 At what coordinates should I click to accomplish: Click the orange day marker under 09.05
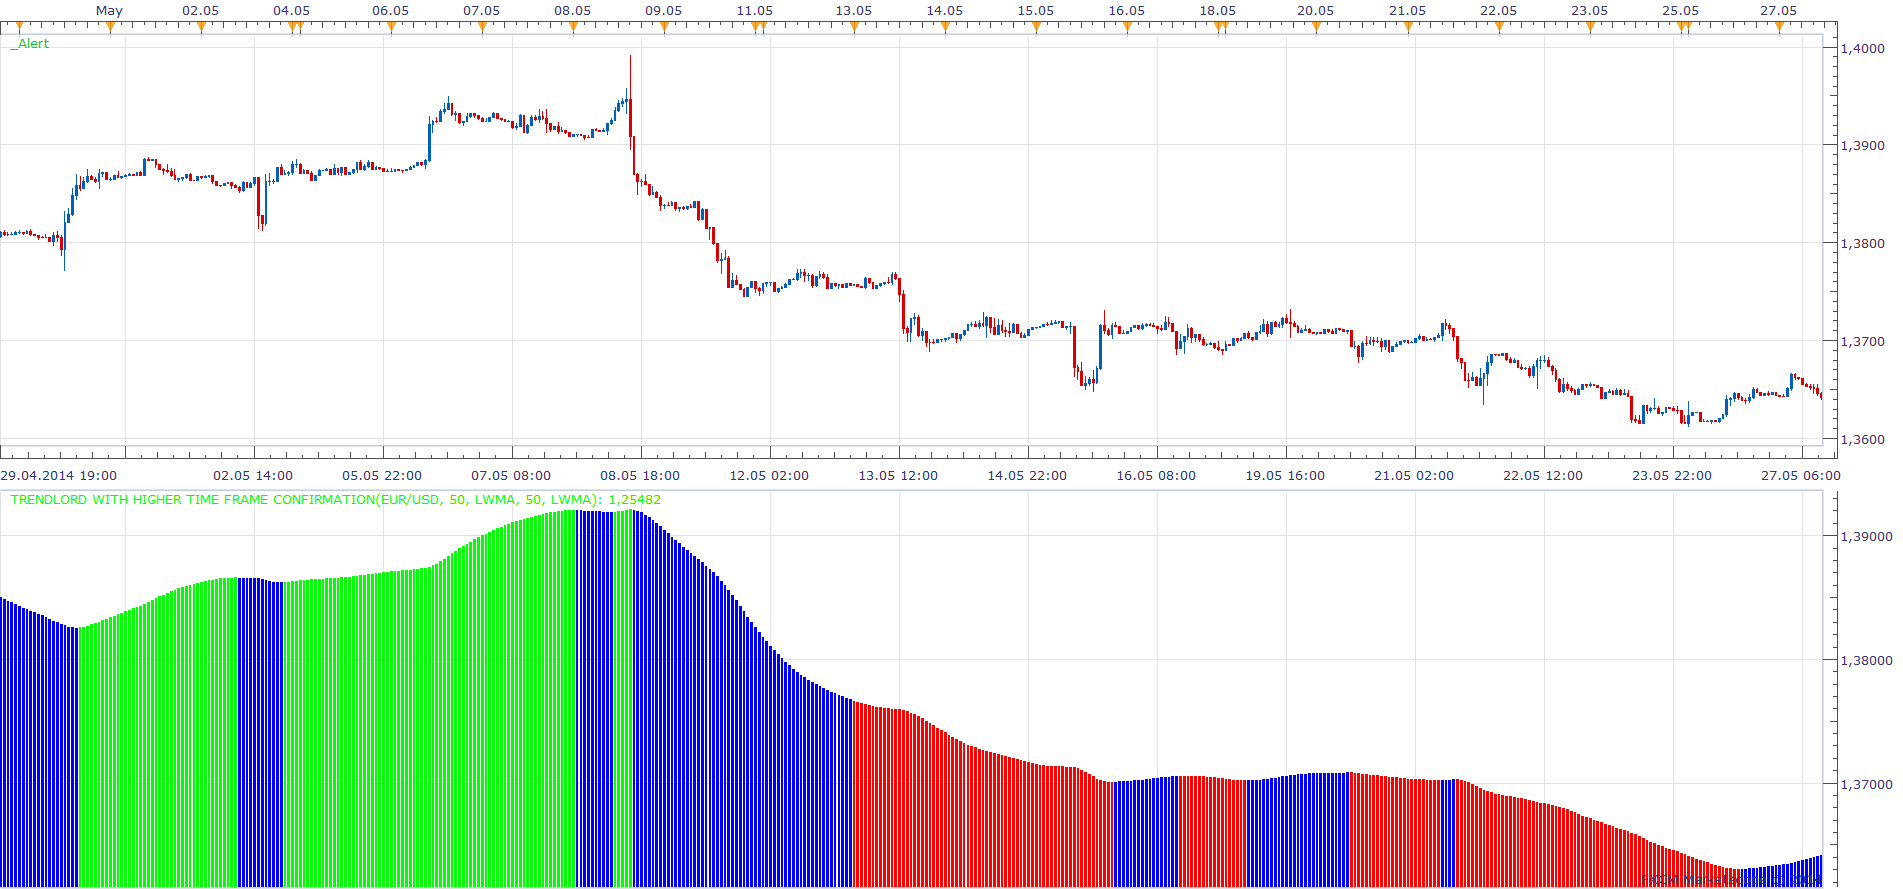point(664,28)
